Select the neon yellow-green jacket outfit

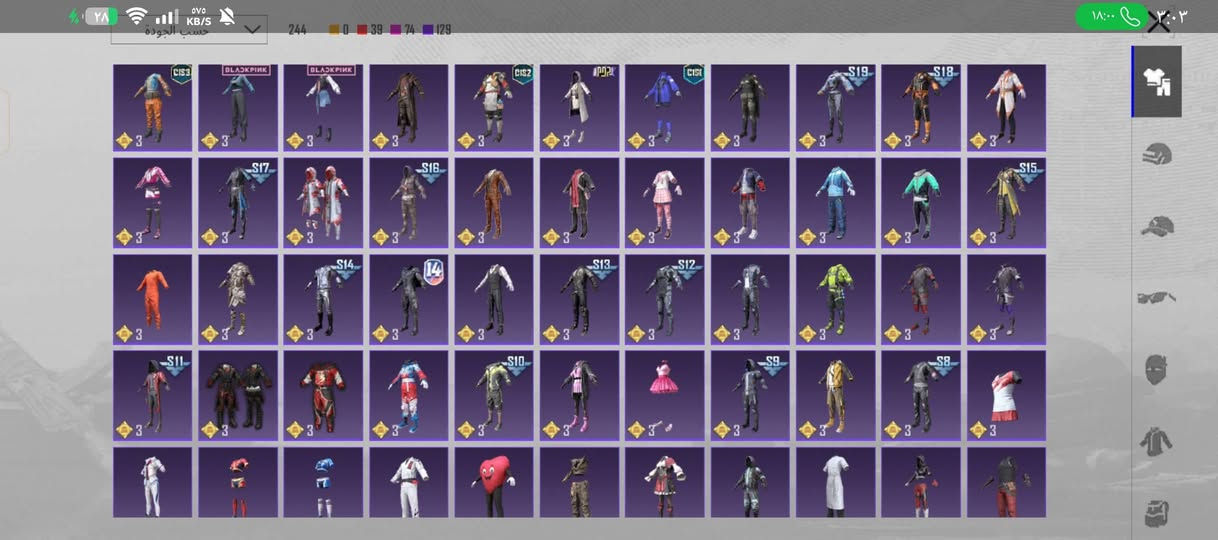click(836, 299)
